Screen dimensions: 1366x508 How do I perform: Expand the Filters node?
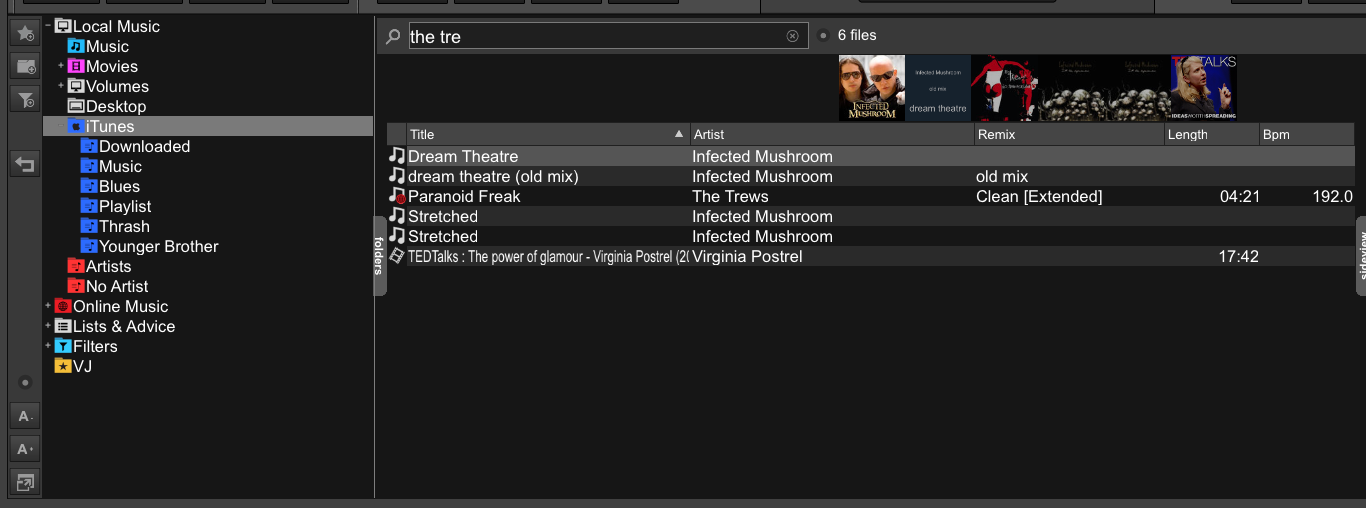tap(47, 346)
